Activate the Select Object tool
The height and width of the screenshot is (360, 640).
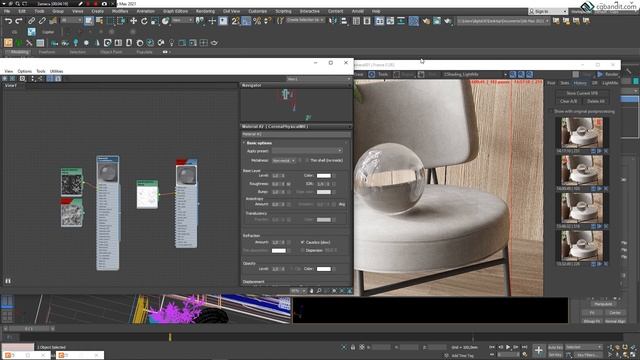[x=89, y=20]
